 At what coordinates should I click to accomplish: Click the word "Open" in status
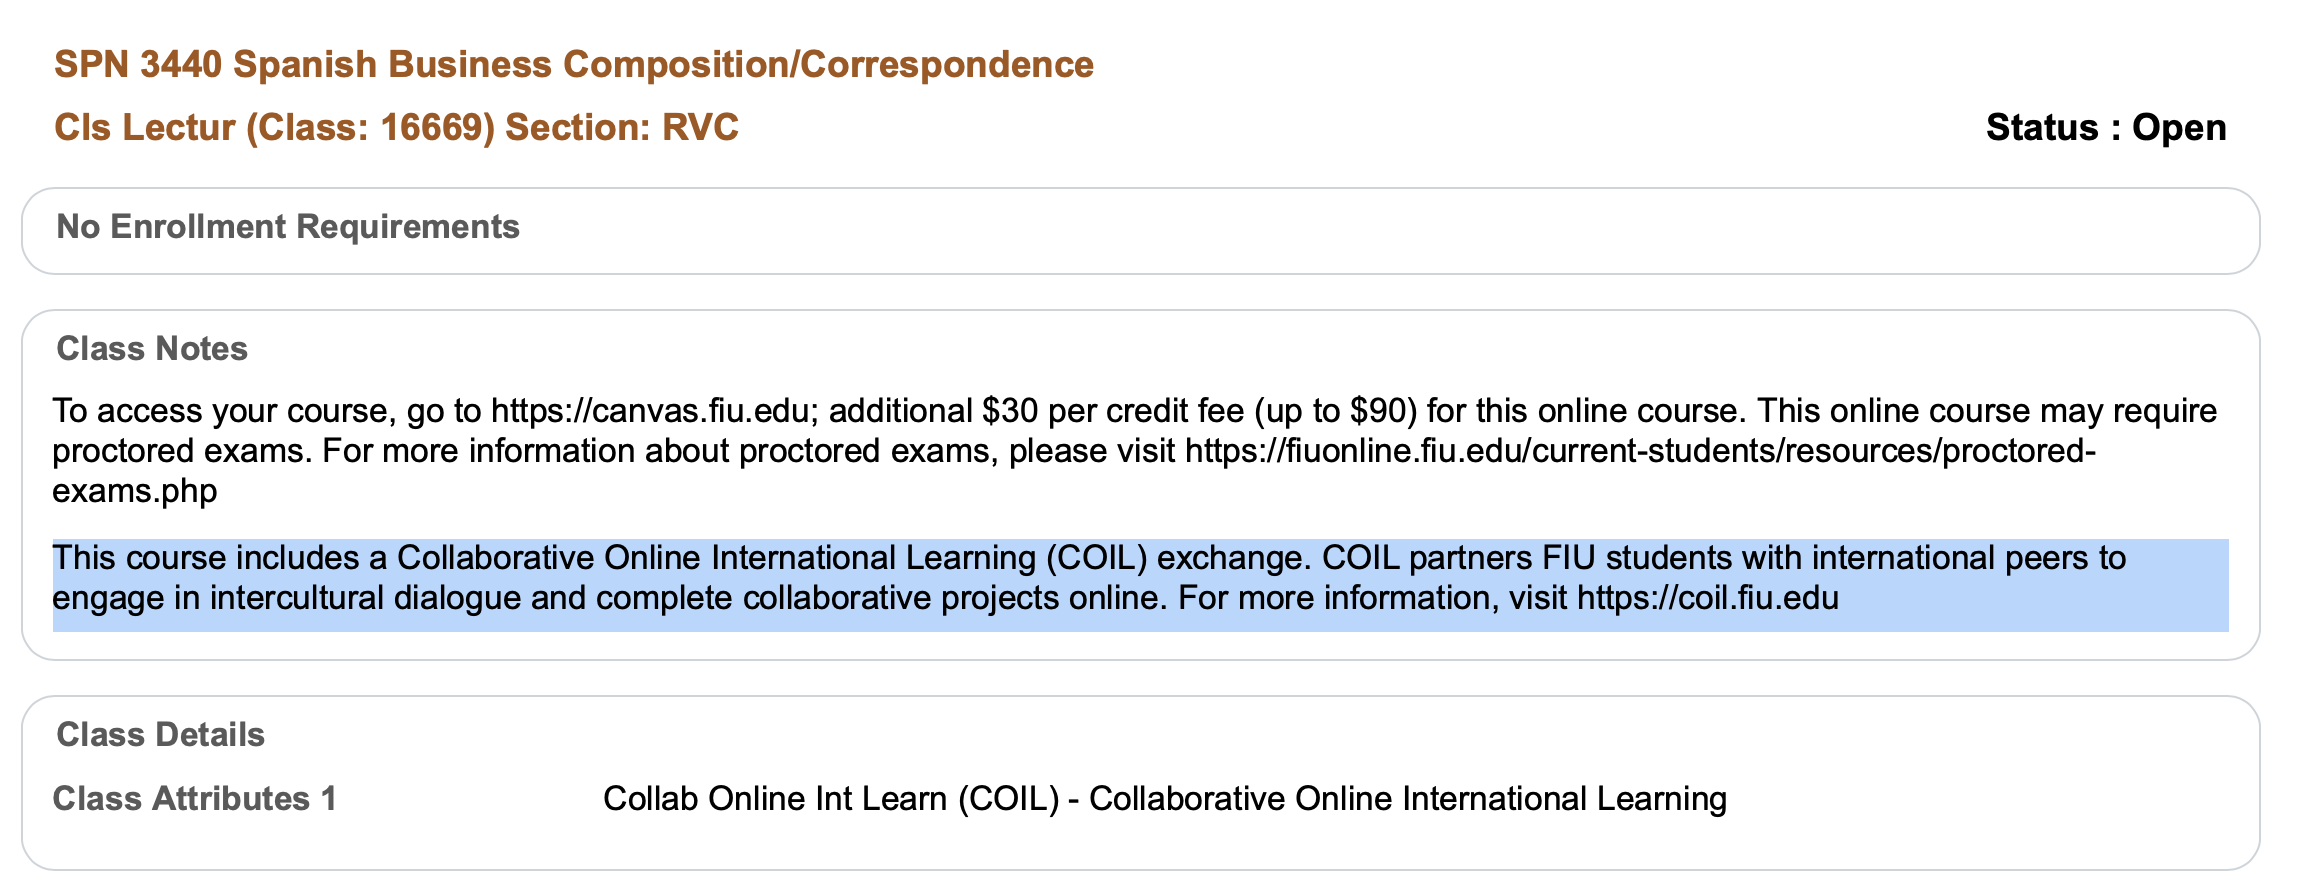tap(2179, 127)
